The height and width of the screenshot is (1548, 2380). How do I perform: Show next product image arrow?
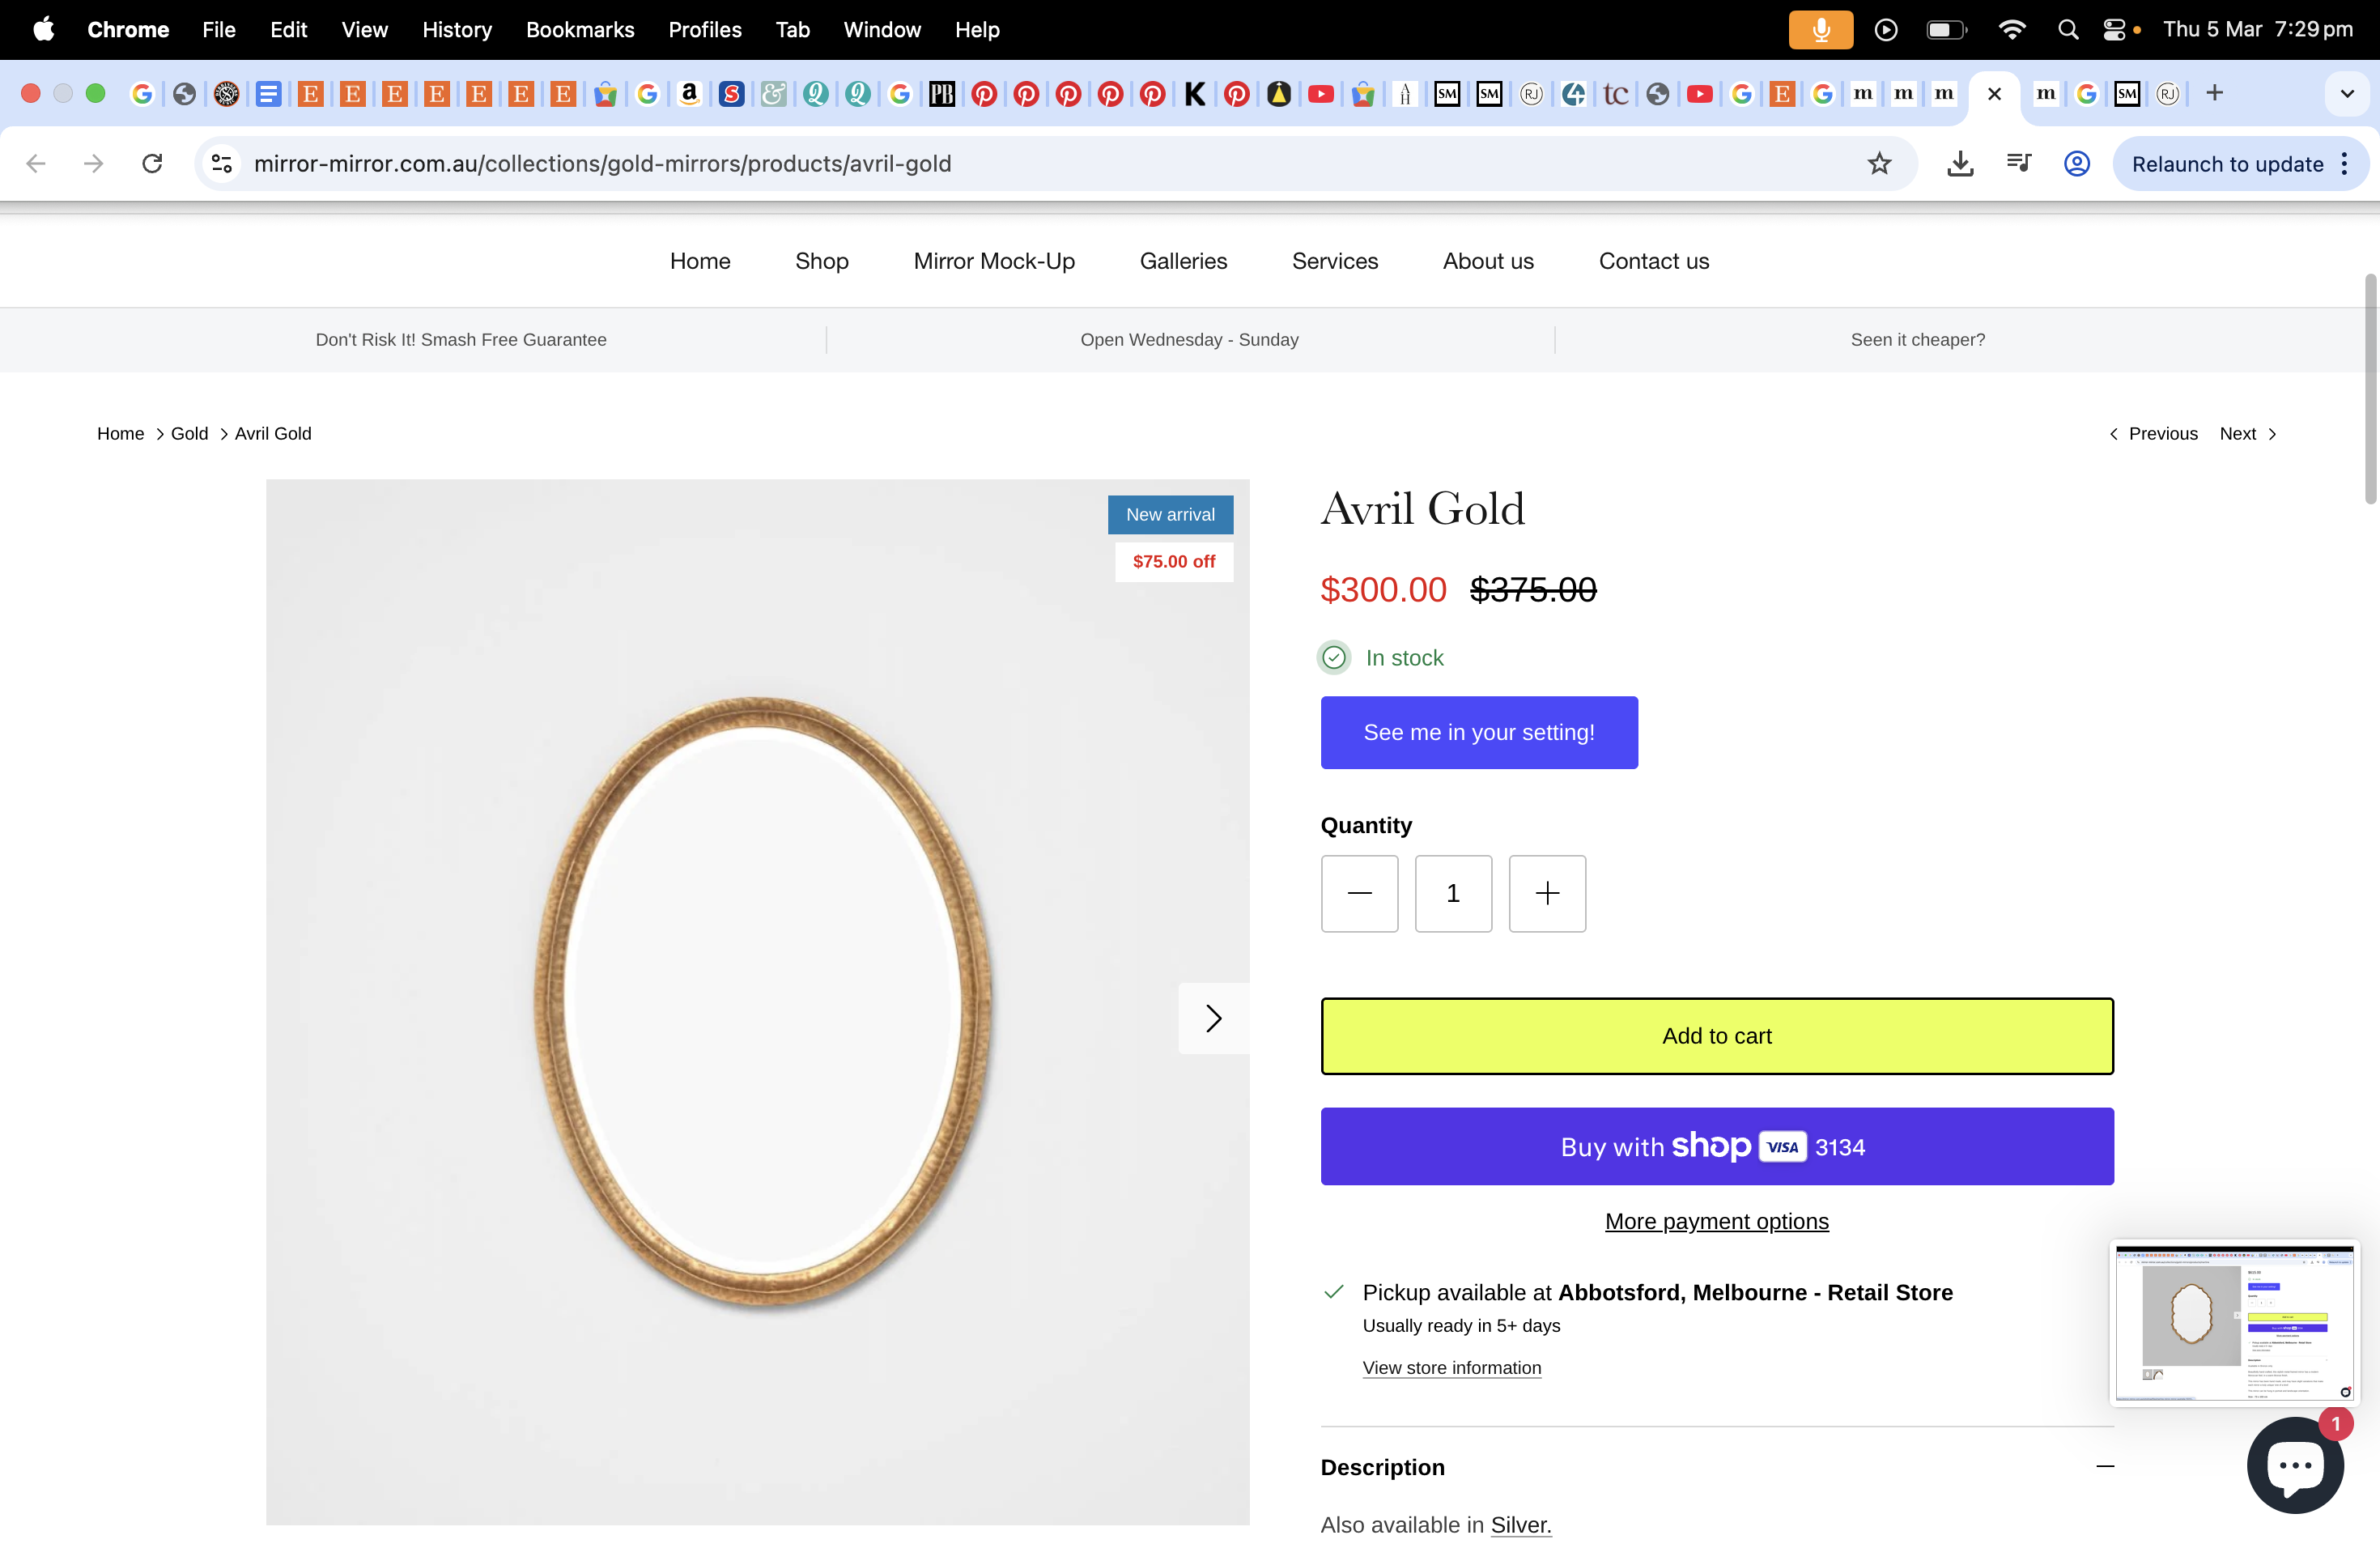click(1213, 1018)
